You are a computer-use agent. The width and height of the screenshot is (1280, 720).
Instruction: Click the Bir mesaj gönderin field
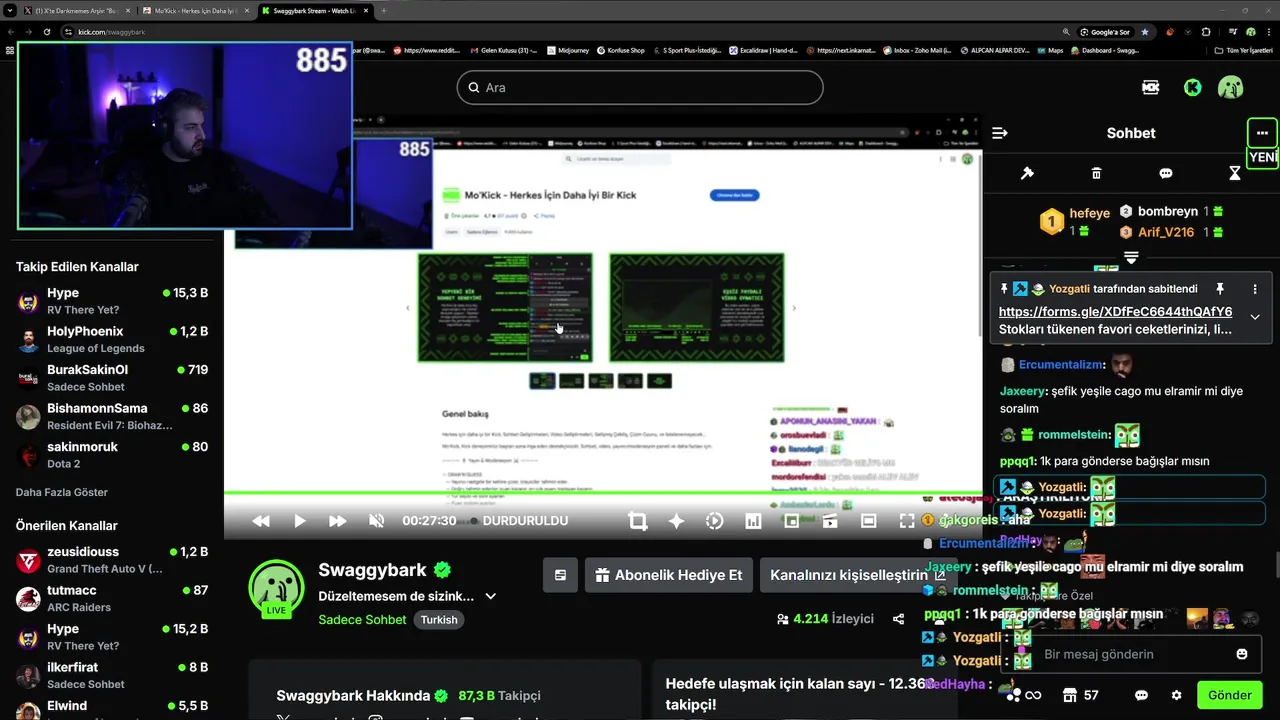[x=1130, y=654]
